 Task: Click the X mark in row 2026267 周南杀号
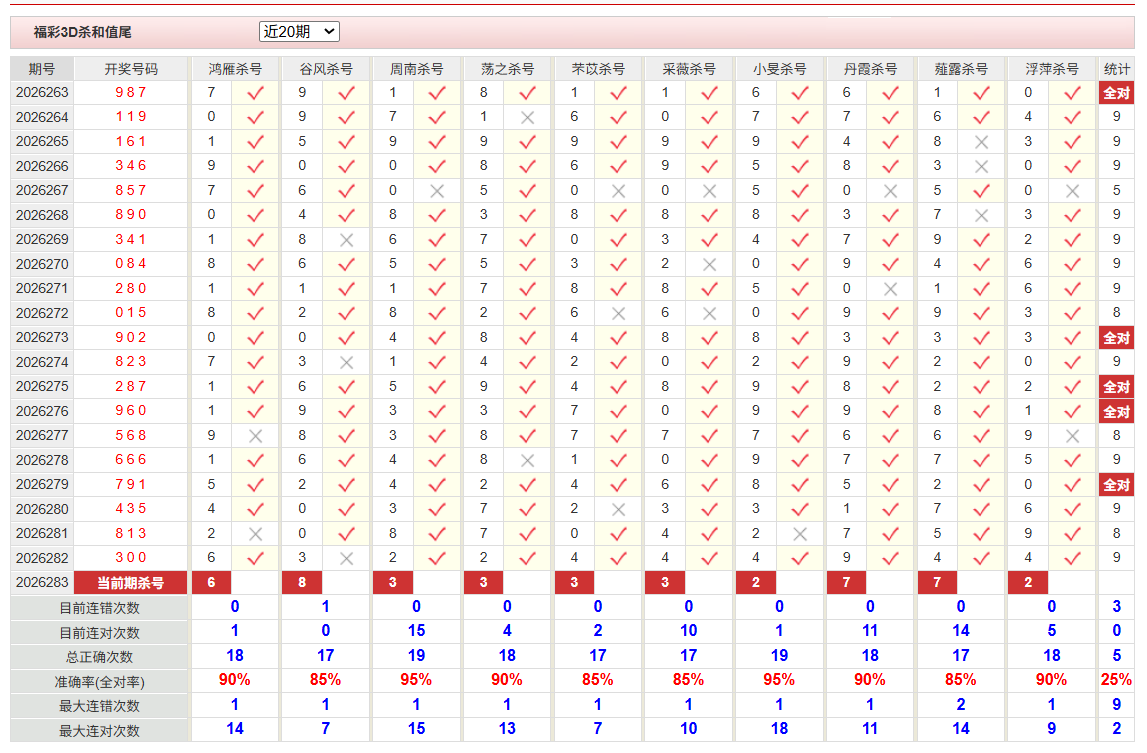437,191
